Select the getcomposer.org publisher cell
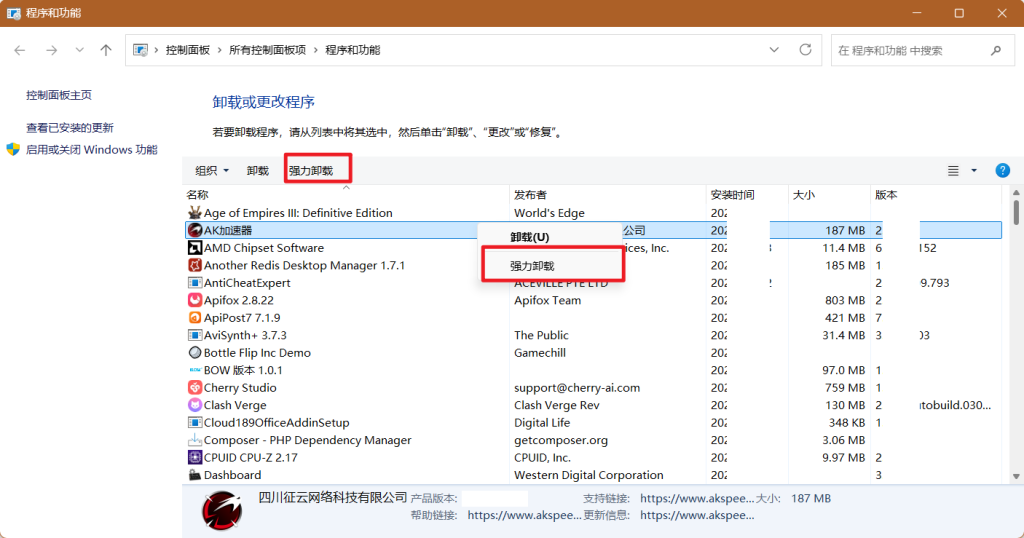The height and width of the screenshot is (538, 1024). (561, 440)
